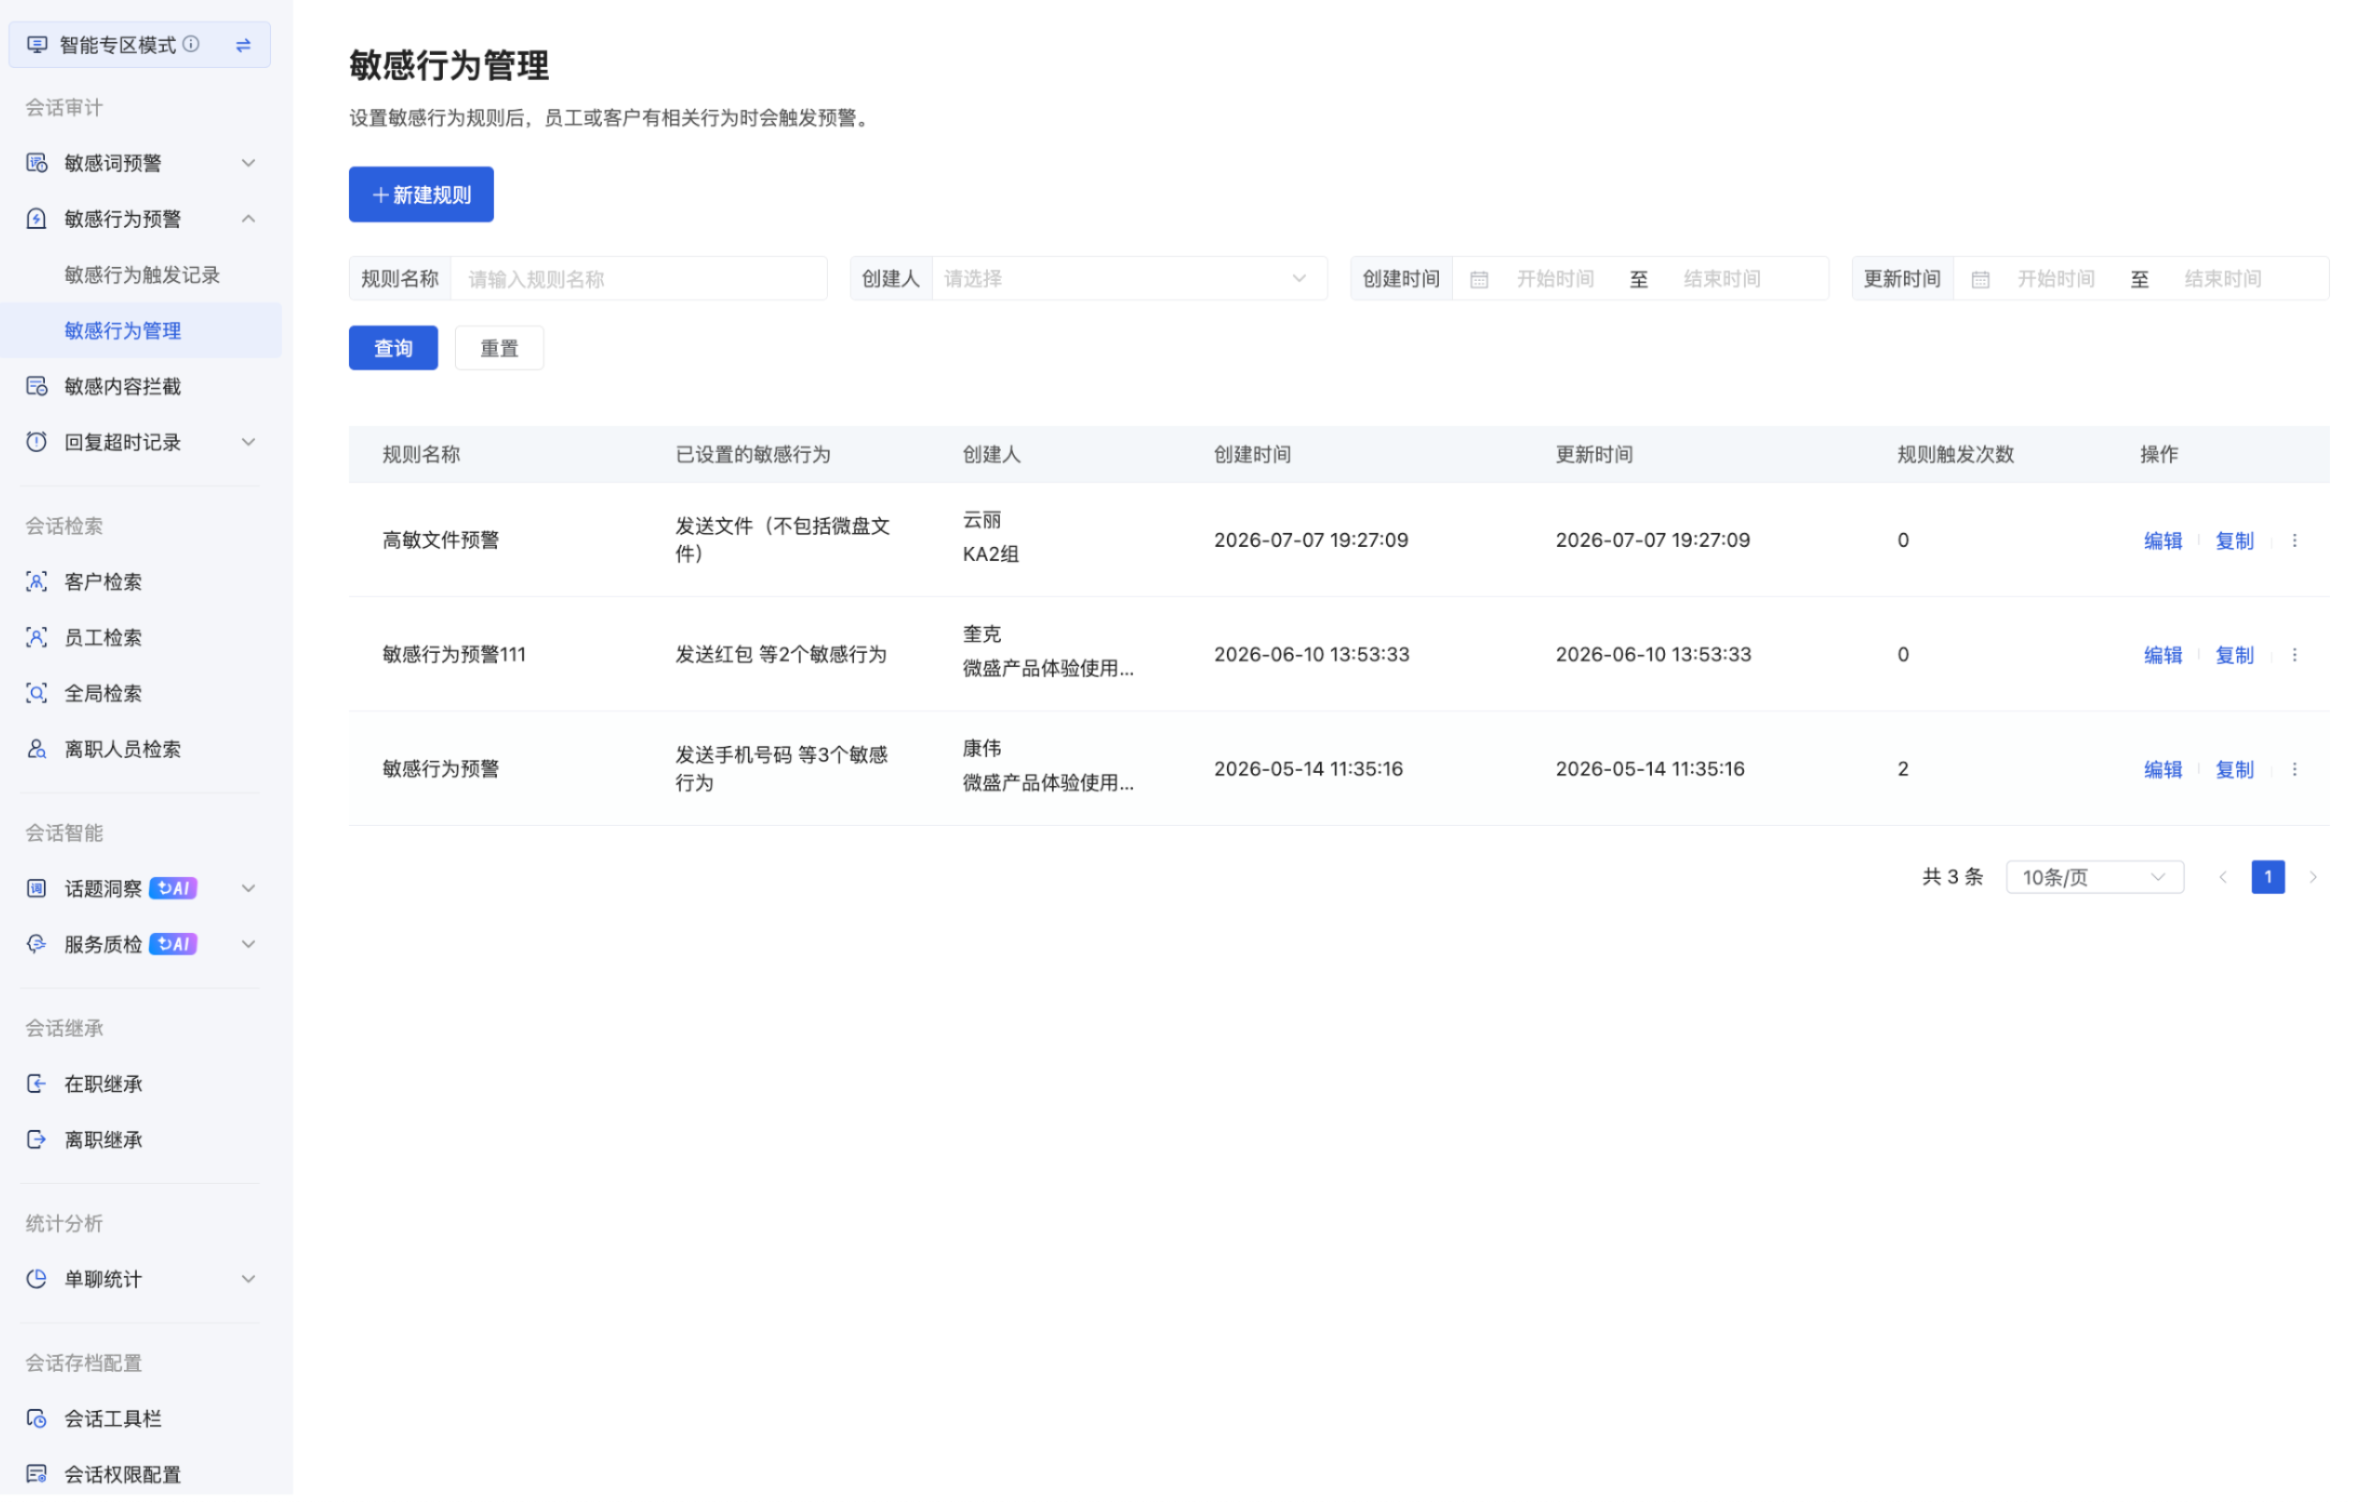Expand the 回复超时记录 menu
Image resolution: width=2378 pixels, height=1502 pixels.
(x=249, y=443)
